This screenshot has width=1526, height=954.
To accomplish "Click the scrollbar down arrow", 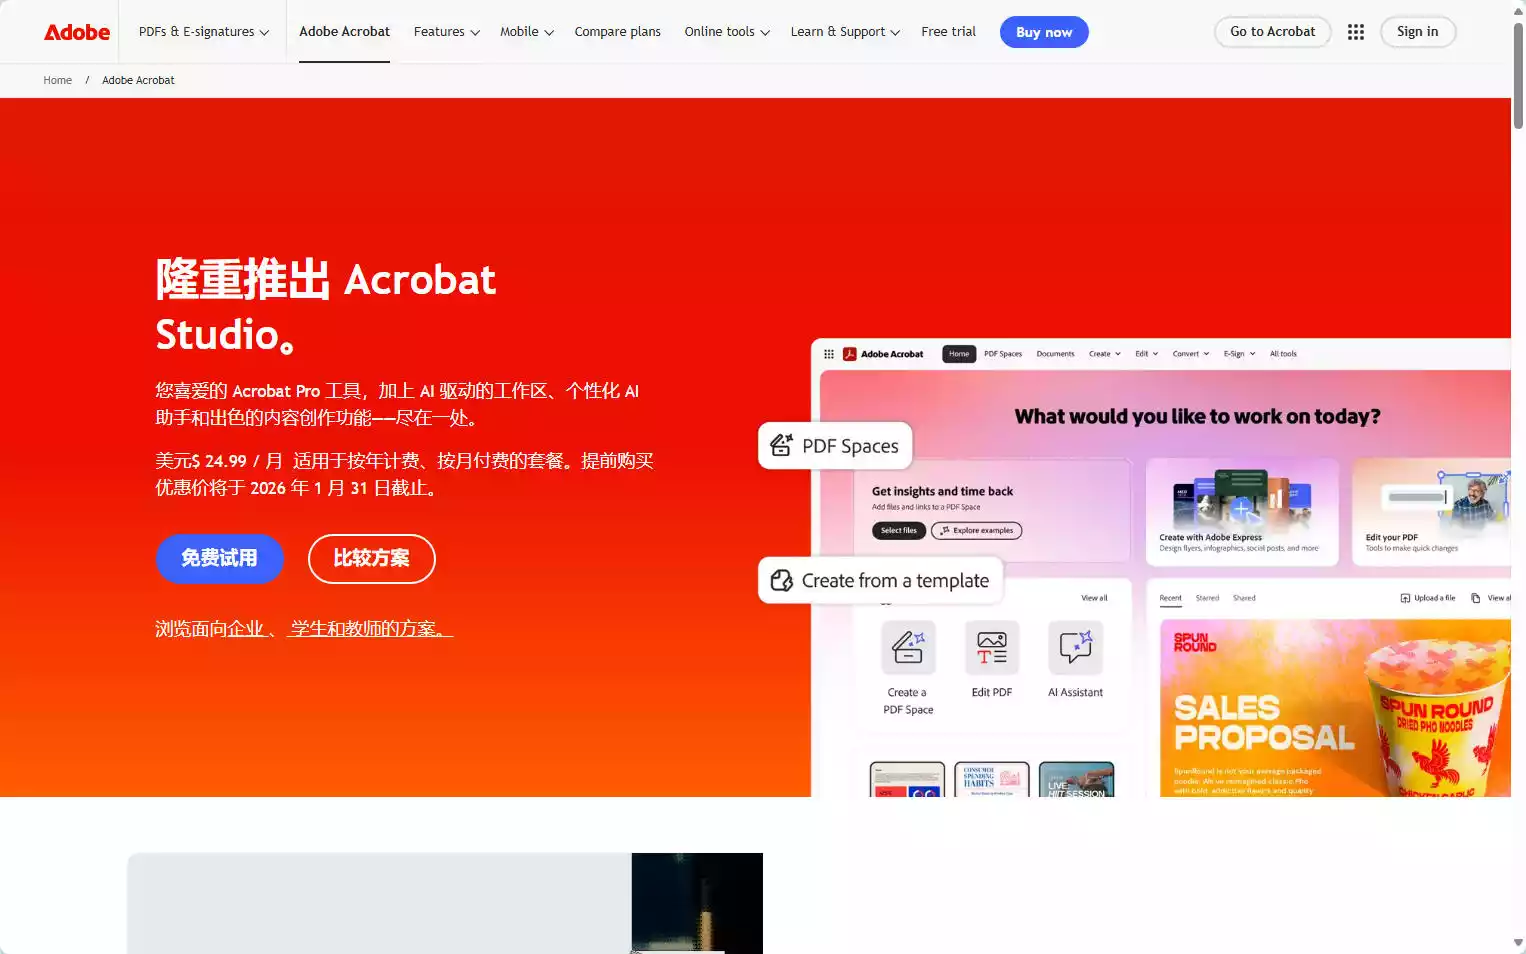I will (1518, 943).
